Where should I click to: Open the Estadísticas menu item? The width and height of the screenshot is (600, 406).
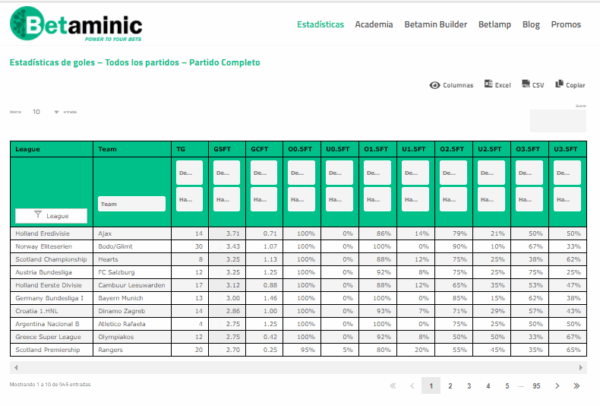320,24
